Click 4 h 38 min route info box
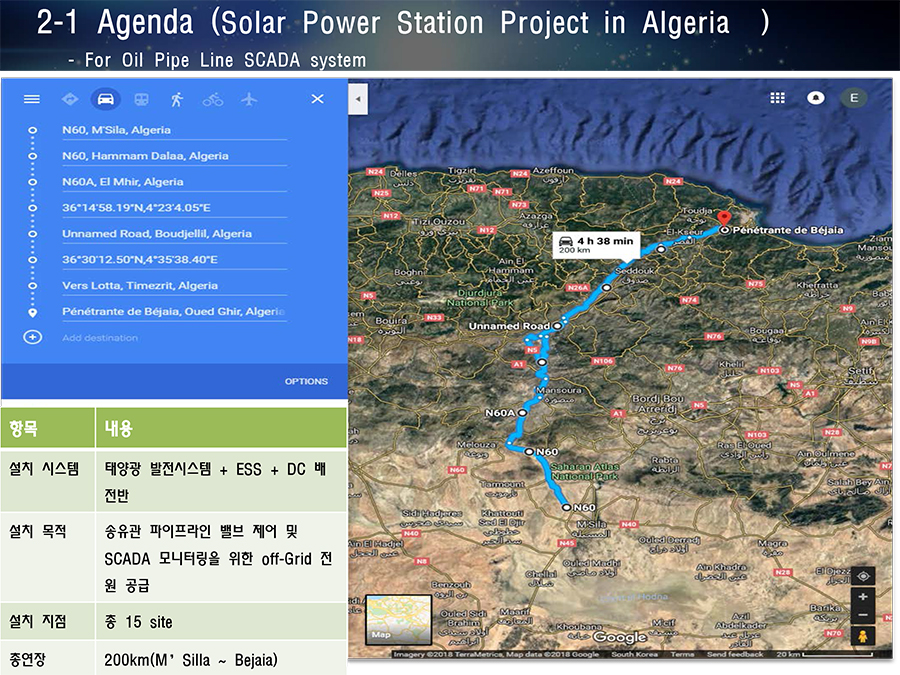This screenshot has width=900, height=675. 596,245
